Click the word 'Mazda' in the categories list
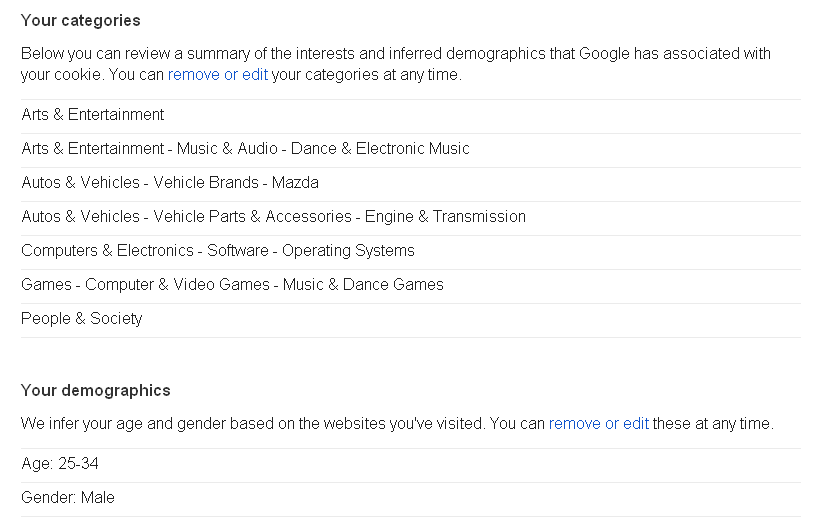 pos(295,183)
